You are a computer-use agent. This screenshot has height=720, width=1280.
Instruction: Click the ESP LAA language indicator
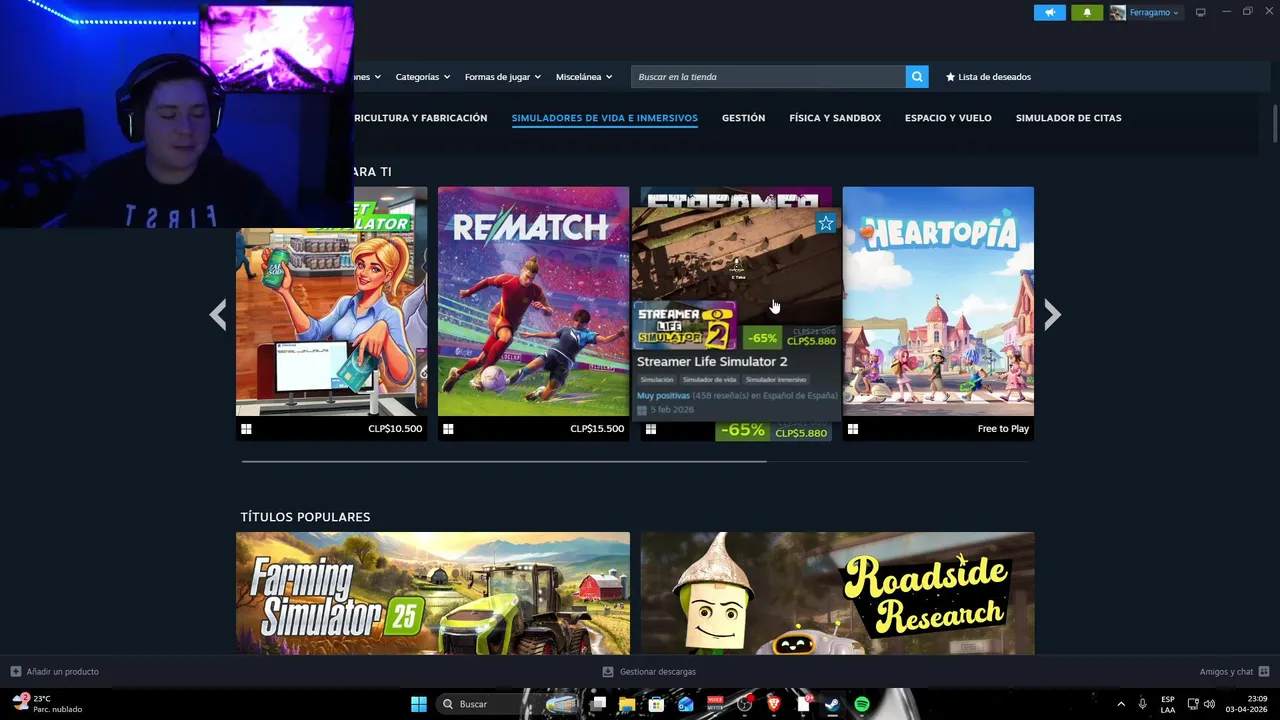click(1168, 704)
